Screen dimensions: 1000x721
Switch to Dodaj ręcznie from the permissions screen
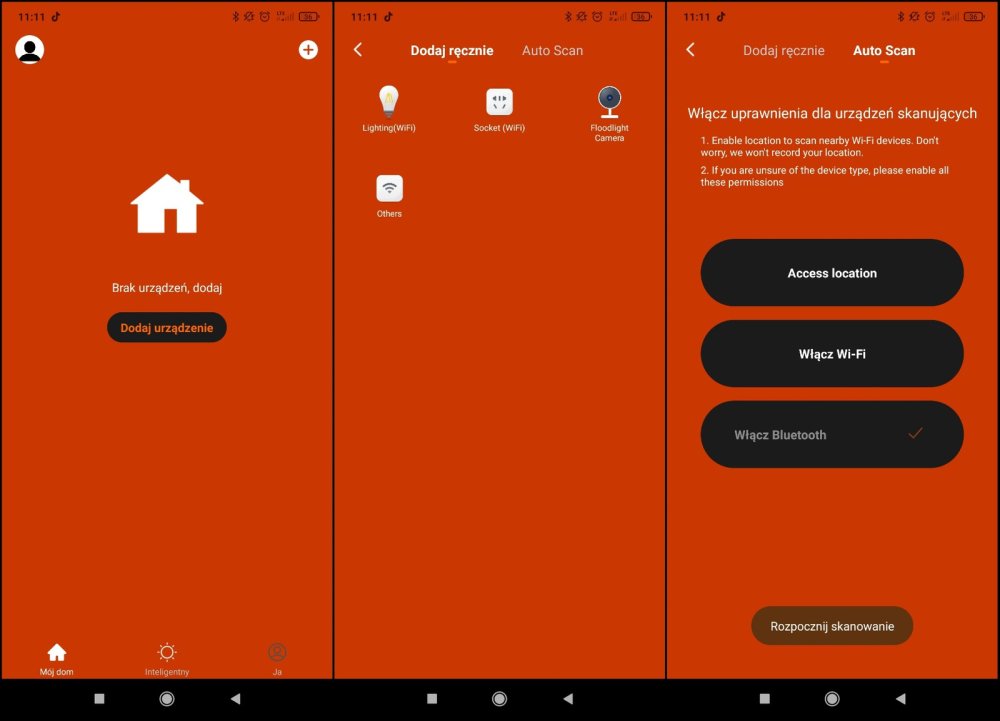[x=784, y=51]
